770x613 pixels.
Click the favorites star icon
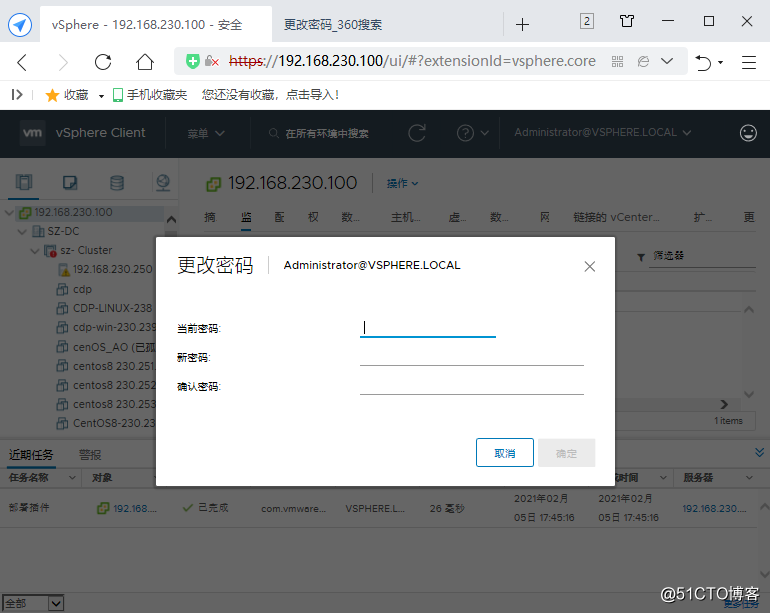tap(52, 95)
